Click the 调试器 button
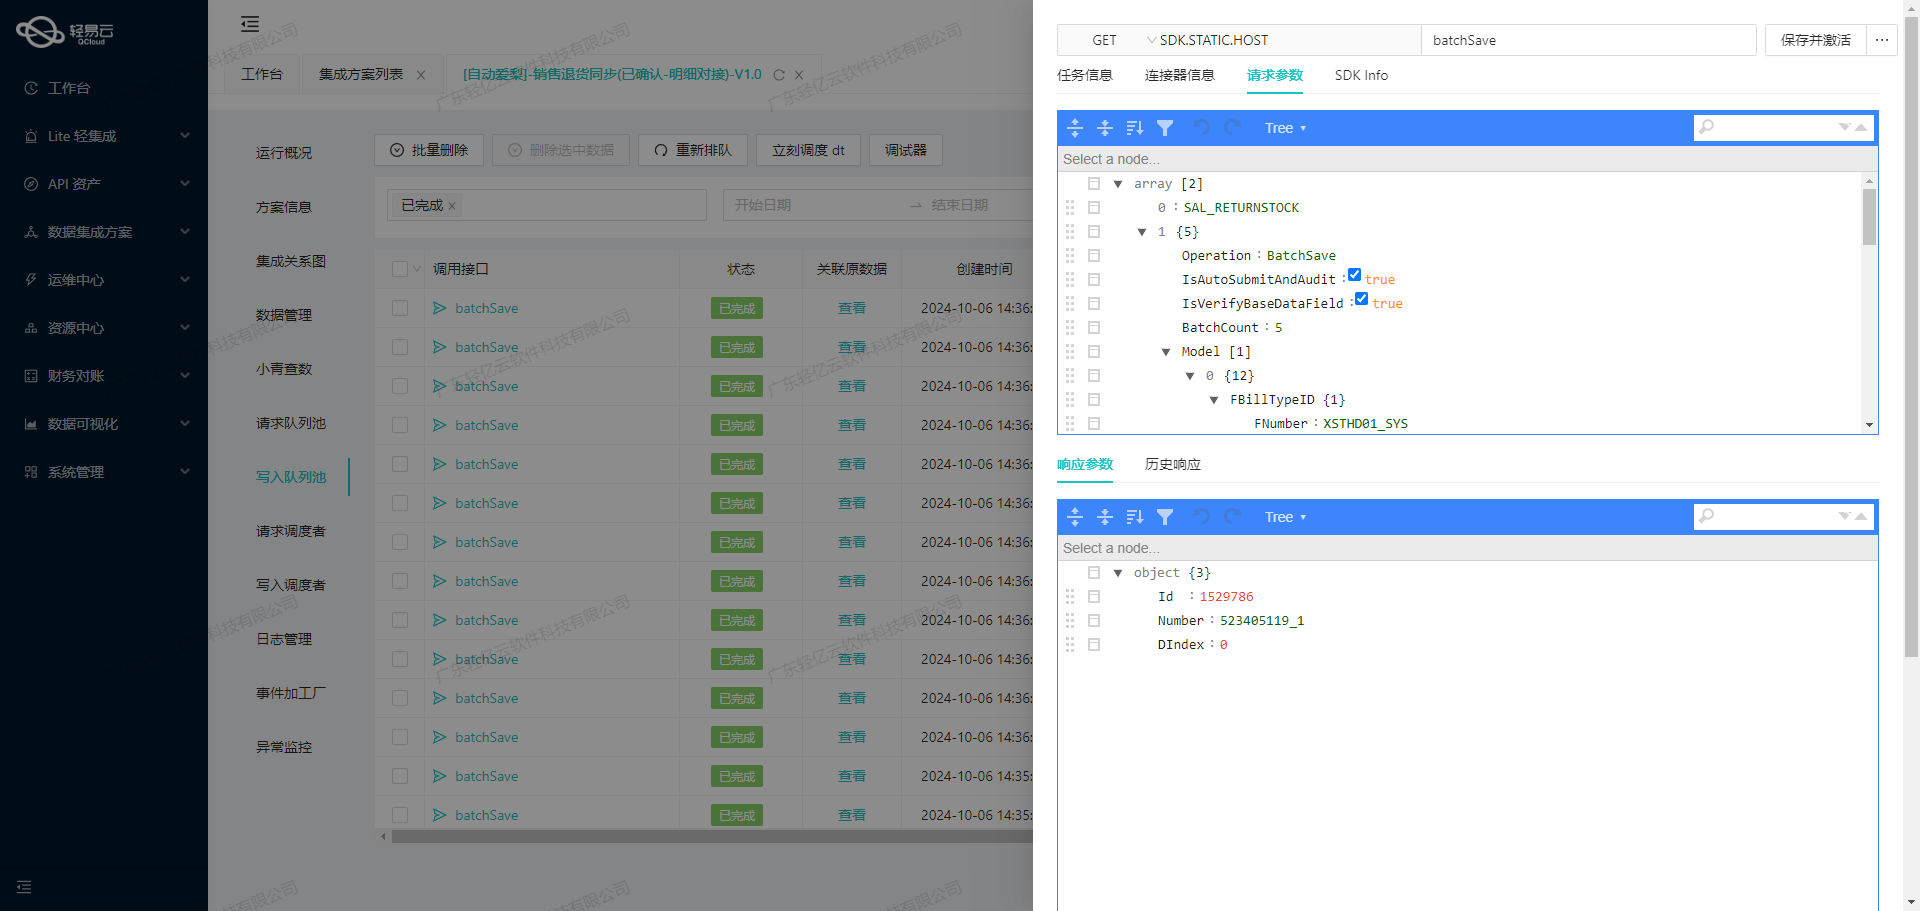 tap(905, 150)
